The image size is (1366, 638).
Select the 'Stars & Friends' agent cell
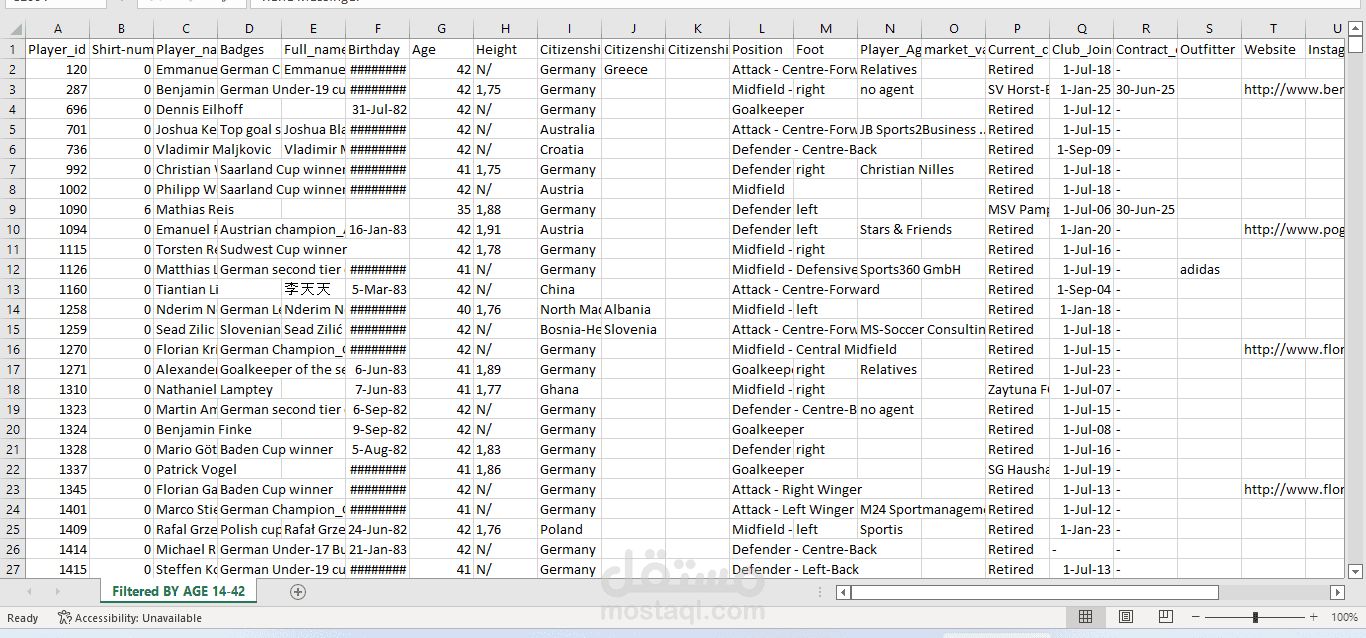[x=890, y=229]
